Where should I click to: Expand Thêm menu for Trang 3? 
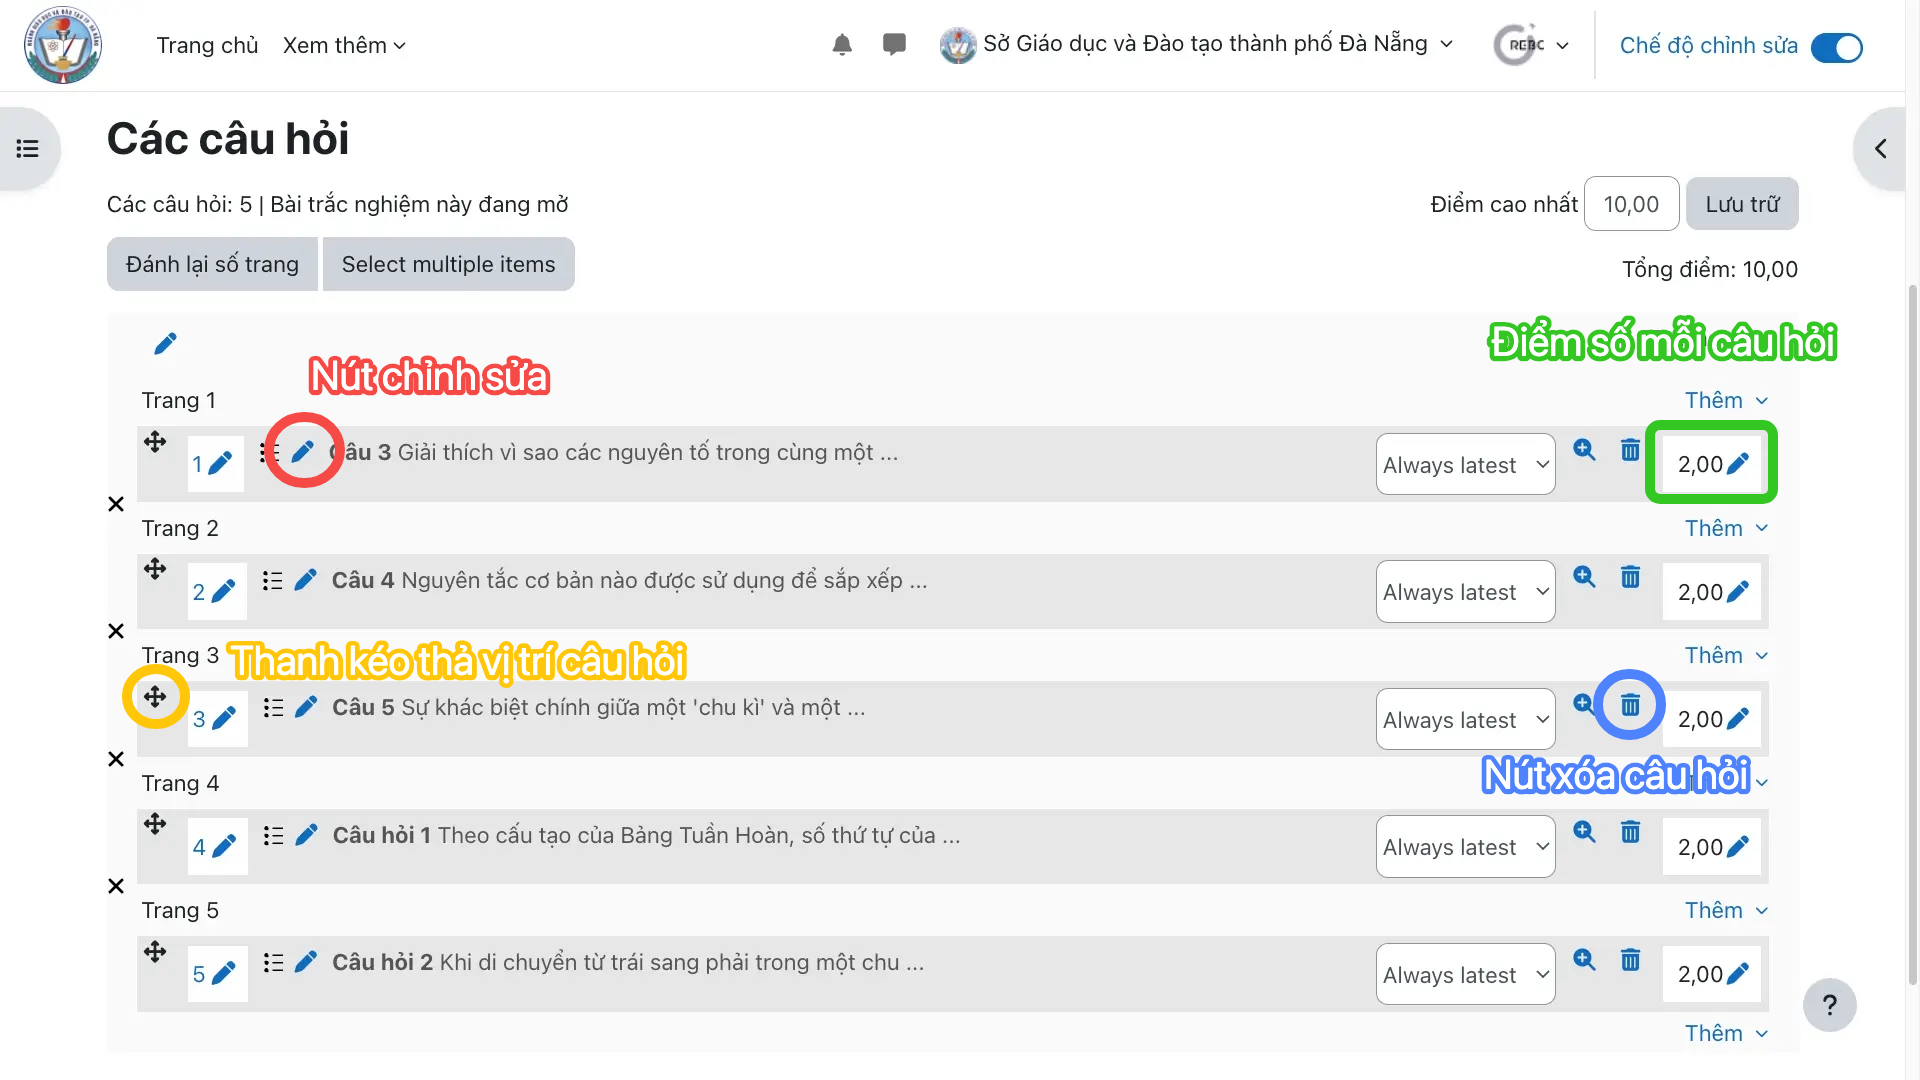pyautogui.click(x=1726, y=655)
